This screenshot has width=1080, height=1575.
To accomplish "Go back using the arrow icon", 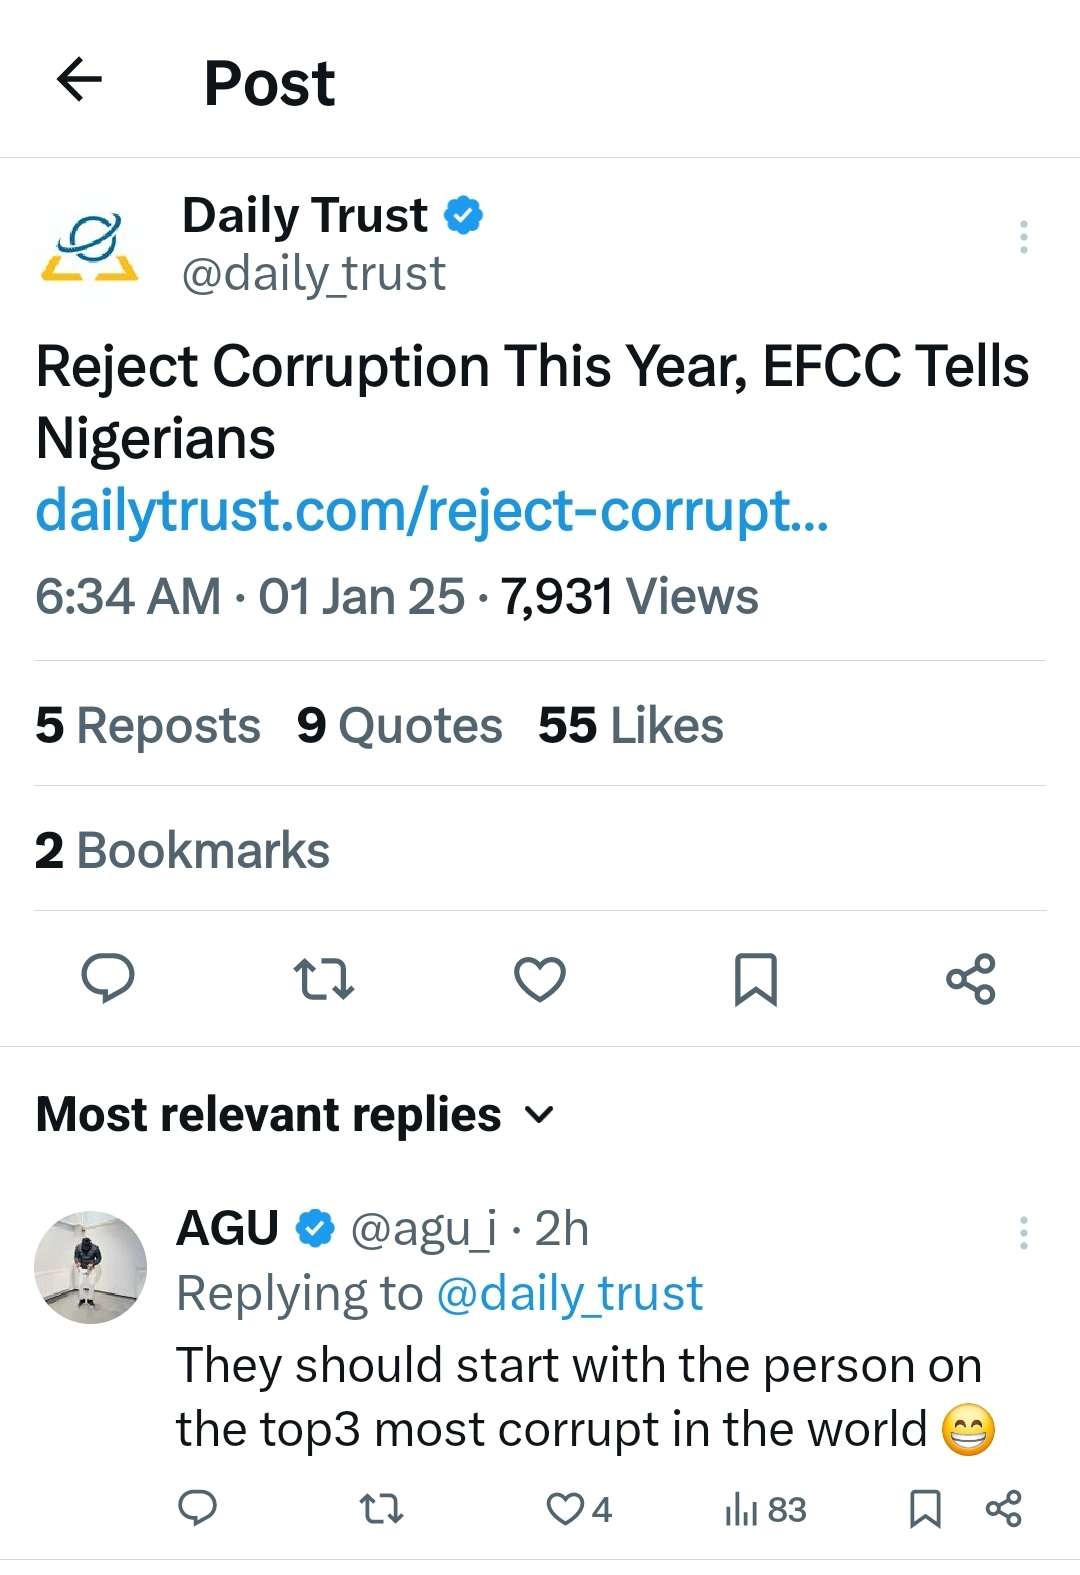I will (80, 80).
